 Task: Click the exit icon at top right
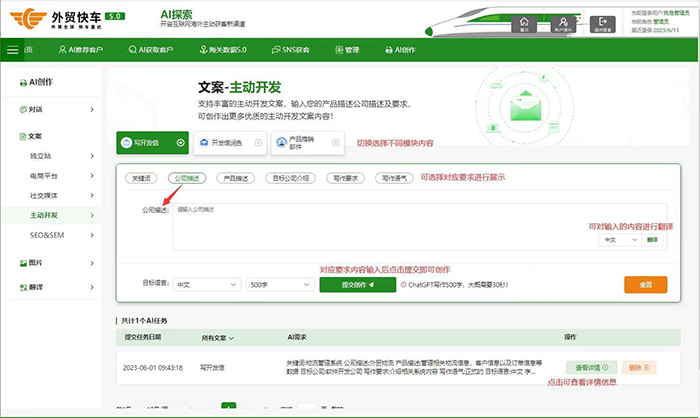(601, 22)
